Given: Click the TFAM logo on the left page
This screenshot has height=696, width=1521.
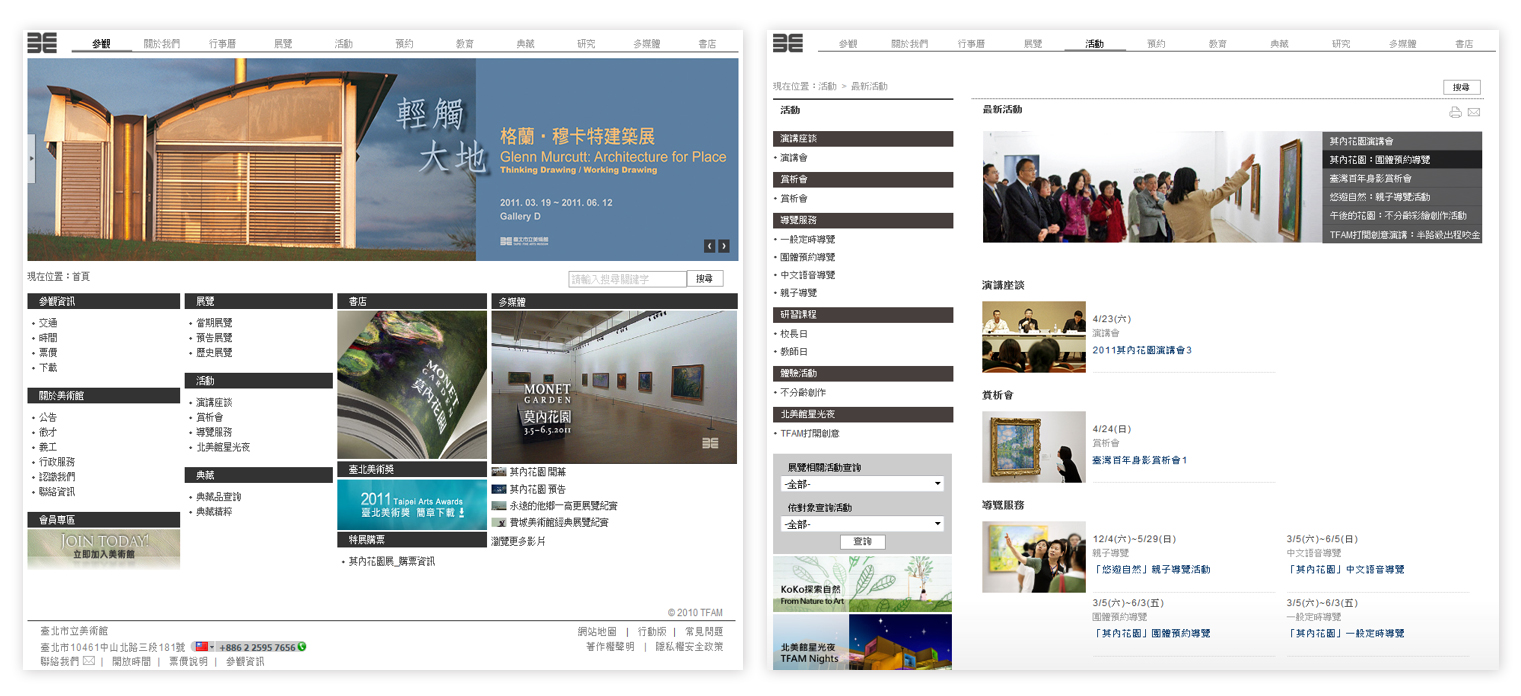Looking at the screenshot, I should pyautogui.click(x=42, y=42).
